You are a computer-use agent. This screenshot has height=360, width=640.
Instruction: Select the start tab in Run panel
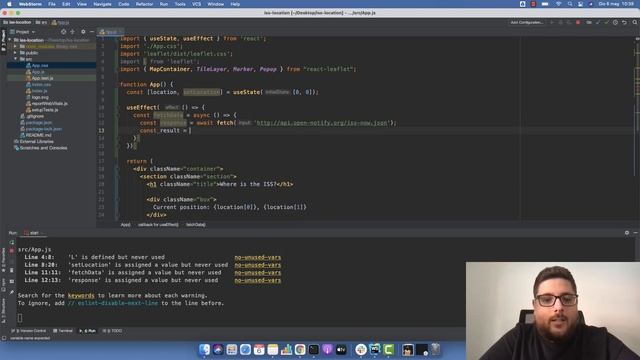tap(32, 233)
